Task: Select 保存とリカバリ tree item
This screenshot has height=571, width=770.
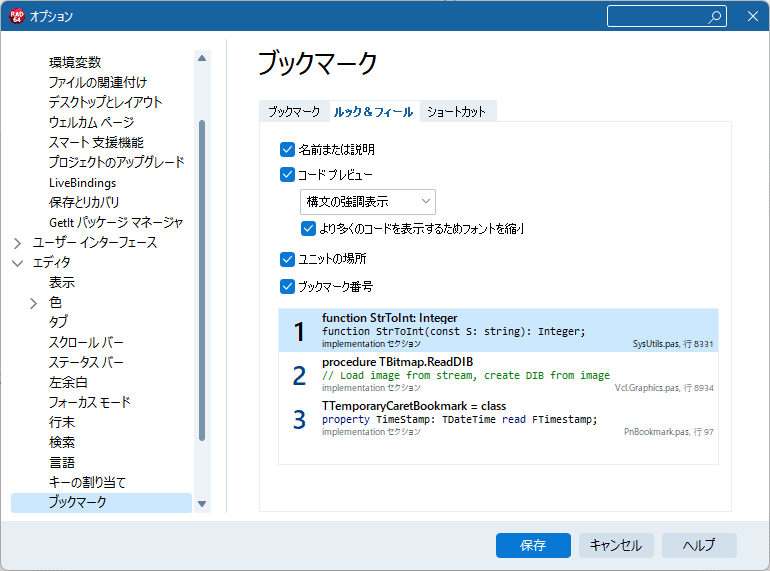Action: pos(84,202)
